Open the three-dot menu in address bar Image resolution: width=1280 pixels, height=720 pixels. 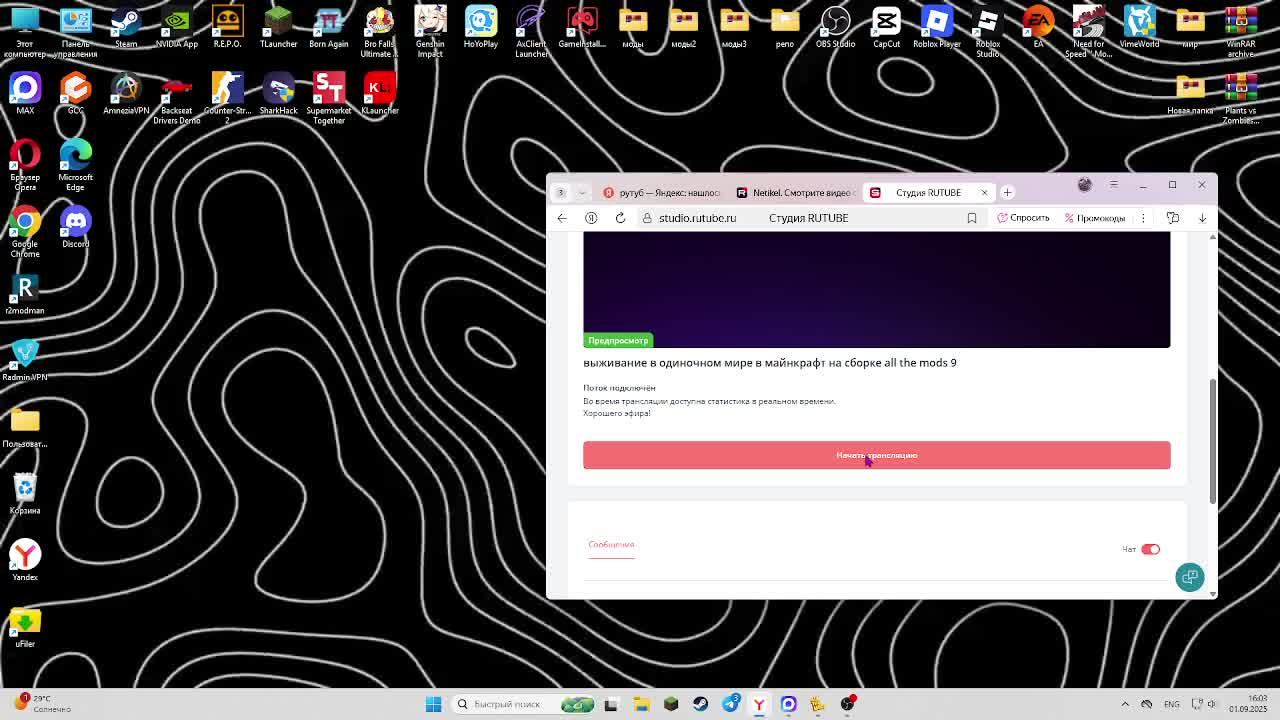pos(1143,218)
